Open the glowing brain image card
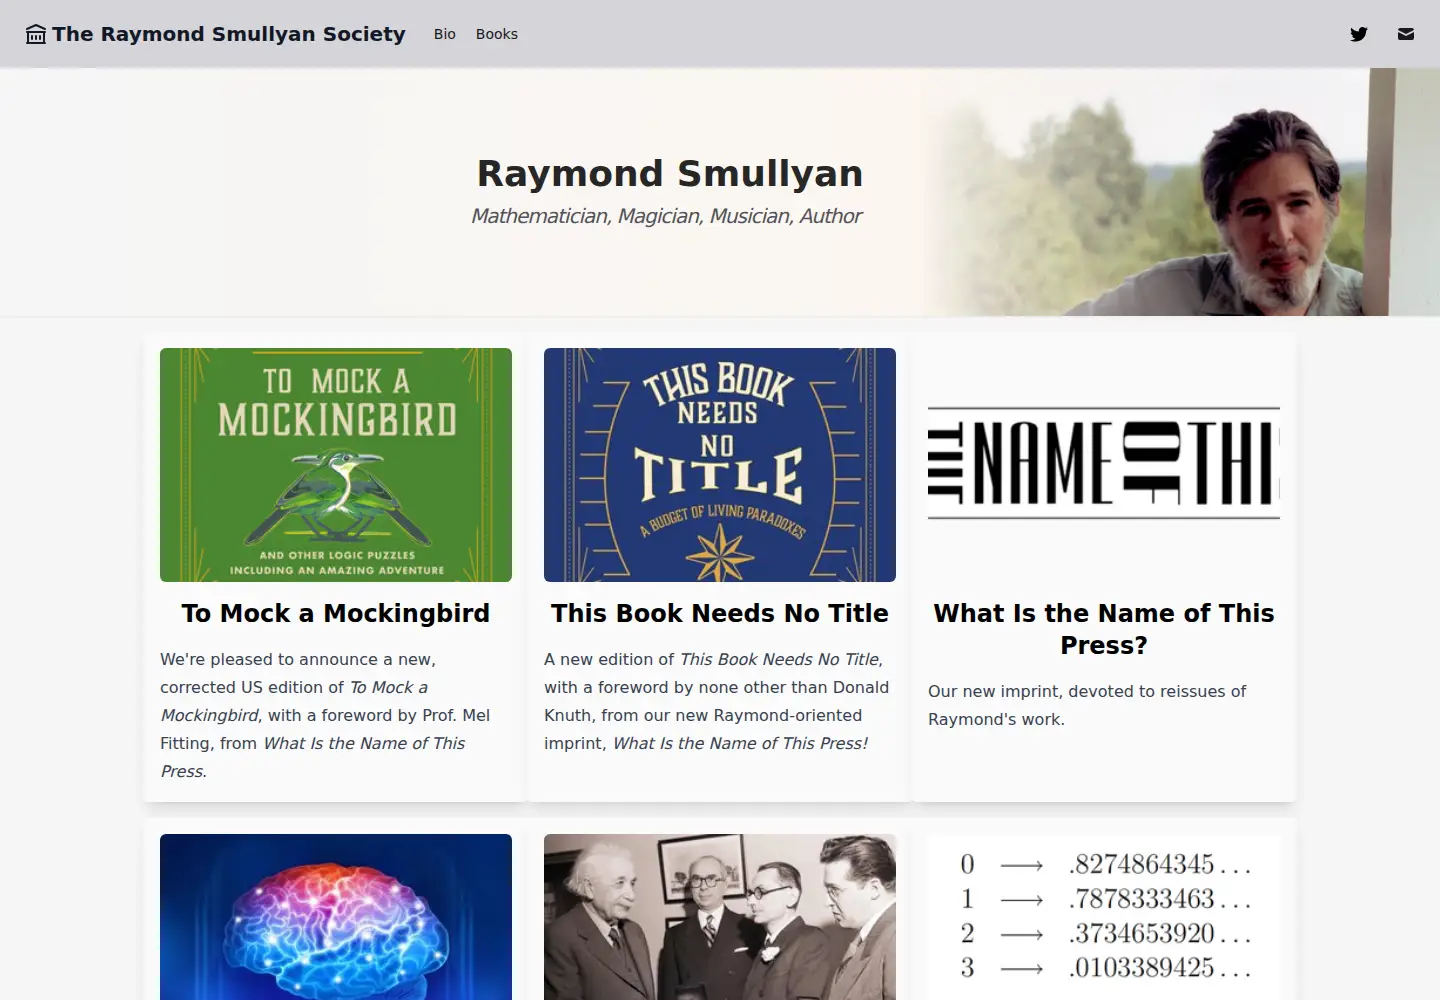This screenshot has height=1000, width=1440. [336, 917]
